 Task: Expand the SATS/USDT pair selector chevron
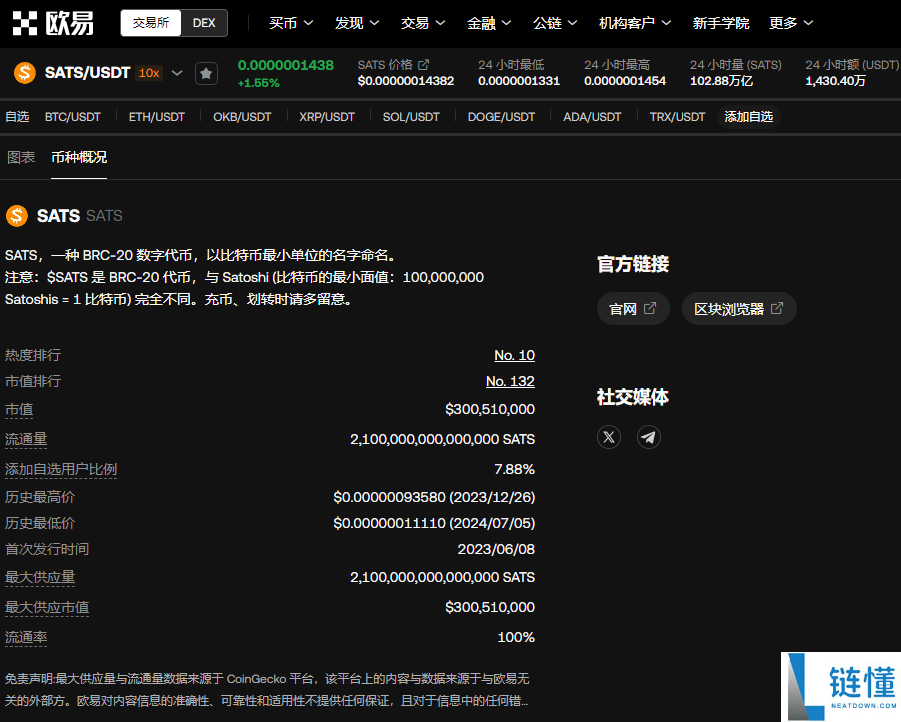[x=177, y=73]
